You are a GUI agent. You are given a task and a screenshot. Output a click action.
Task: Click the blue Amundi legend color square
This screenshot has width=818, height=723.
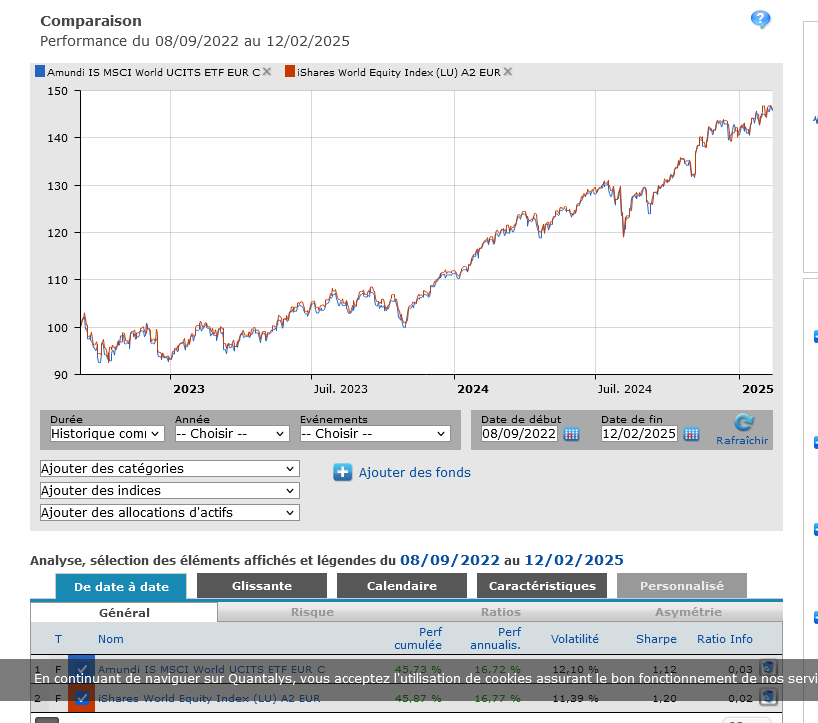40,71
